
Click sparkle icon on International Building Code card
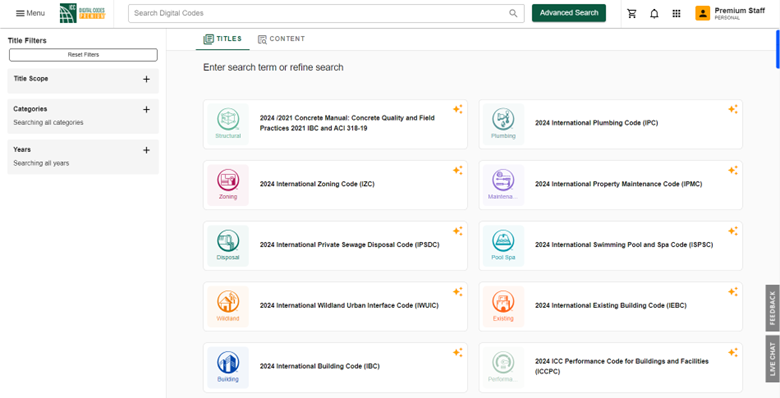(458, 352)
